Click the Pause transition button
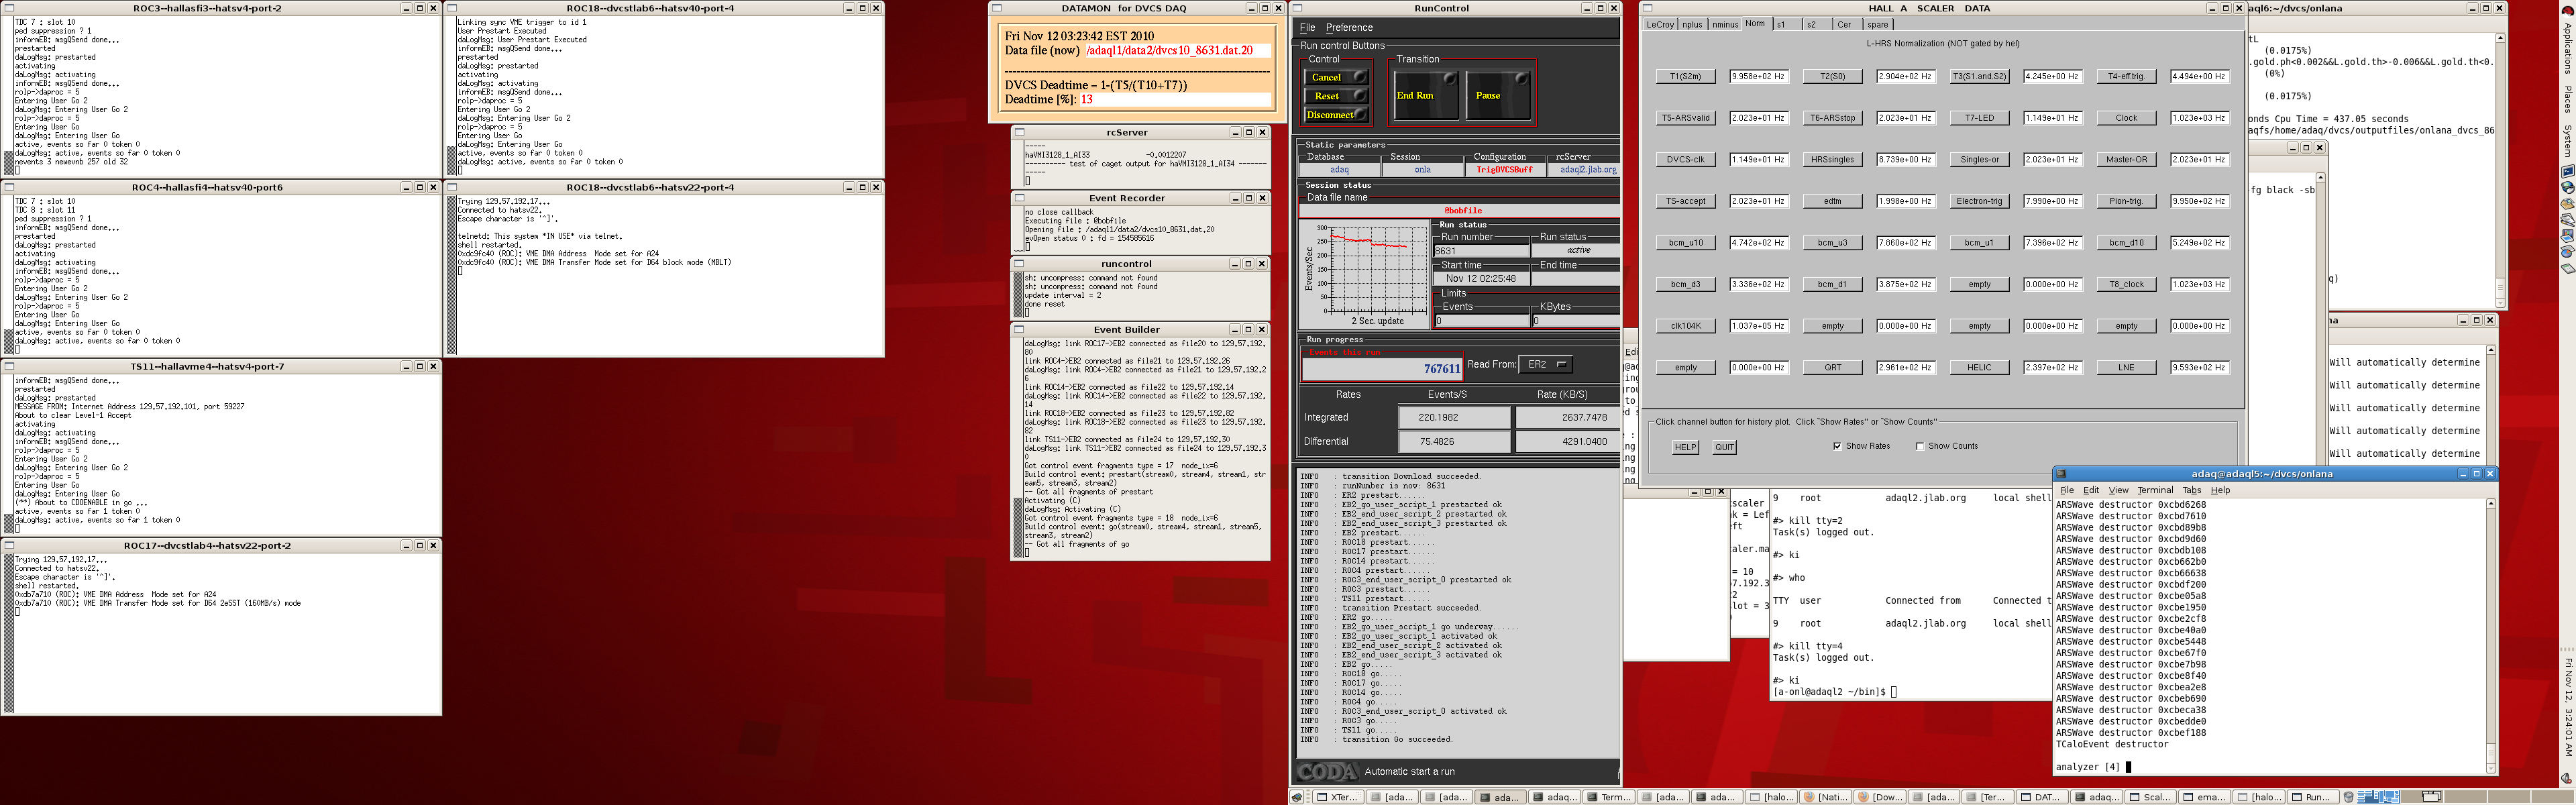The image size is (2576, 805). tap(1498, 96)
